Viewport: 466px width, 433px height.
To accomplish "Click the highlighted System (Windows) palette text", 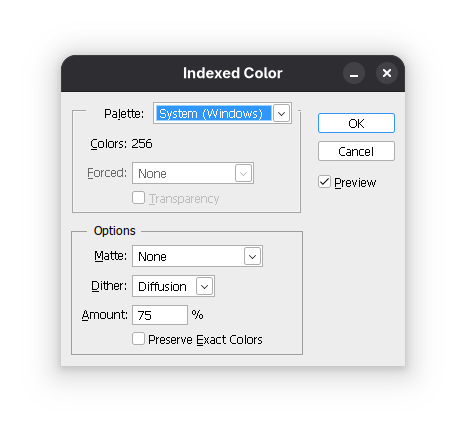I will point(213,113).
